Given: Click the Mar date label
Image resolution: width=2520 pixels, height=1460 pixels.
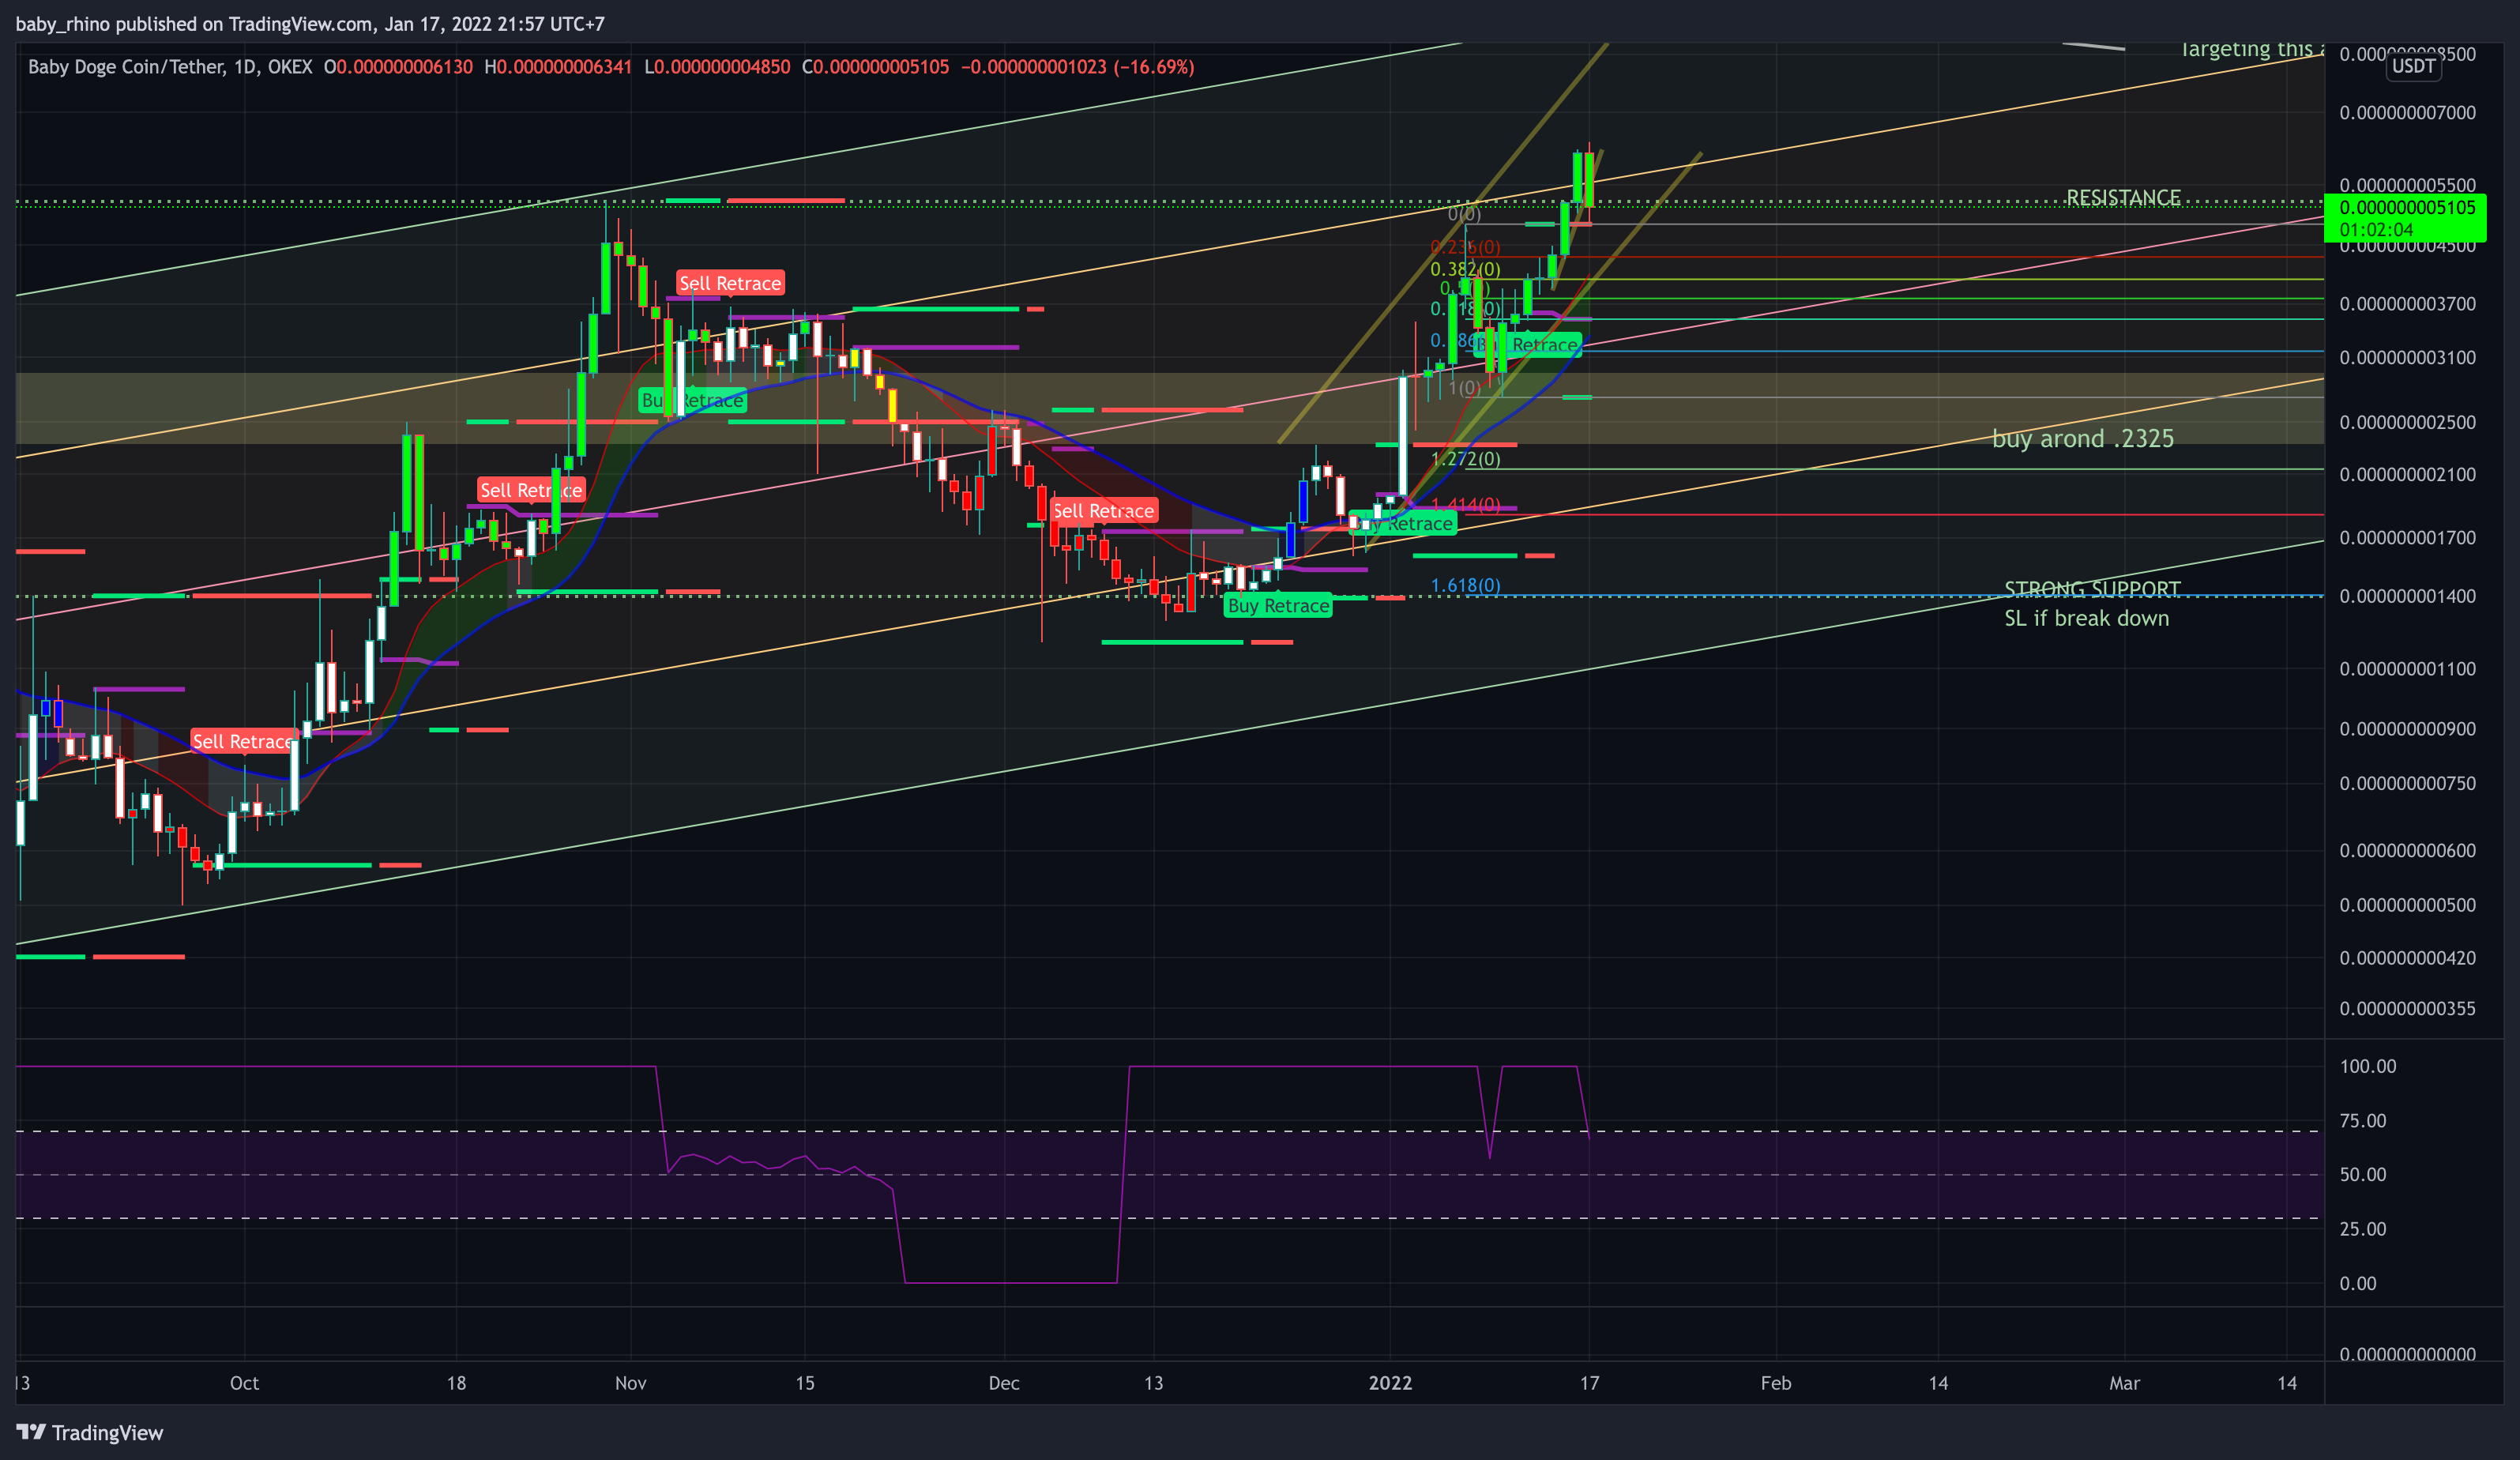Looking at the screenshot, I should pos(2124,1383).
